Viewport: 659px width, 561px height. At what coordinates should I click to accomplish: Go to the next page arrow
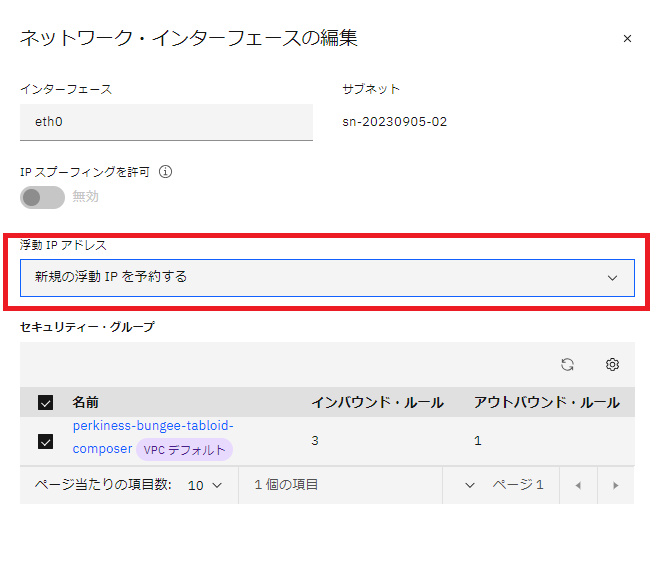tap(616, 485)
